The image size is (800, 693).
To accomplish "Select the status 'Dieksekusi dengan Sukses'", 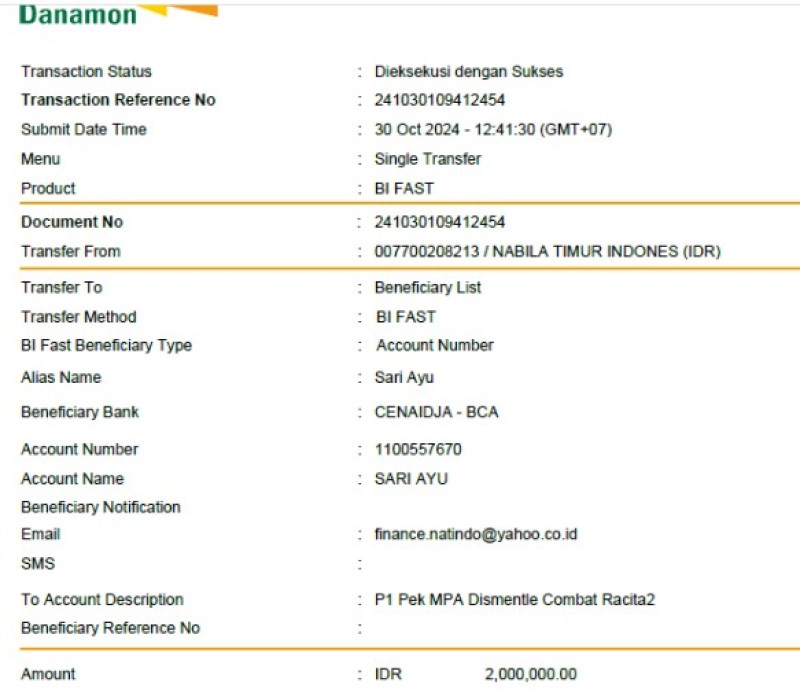I will [468, 71].
